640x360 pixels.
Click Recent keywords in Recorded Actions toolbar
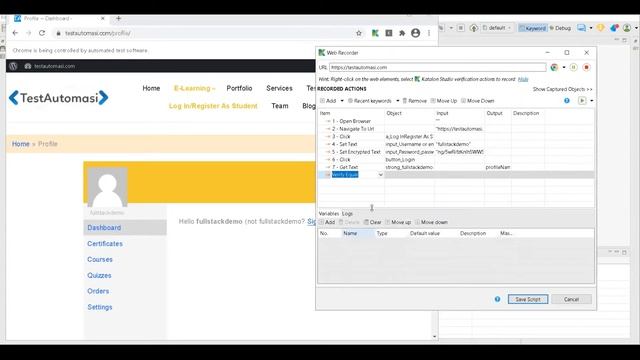pos(371,101)
